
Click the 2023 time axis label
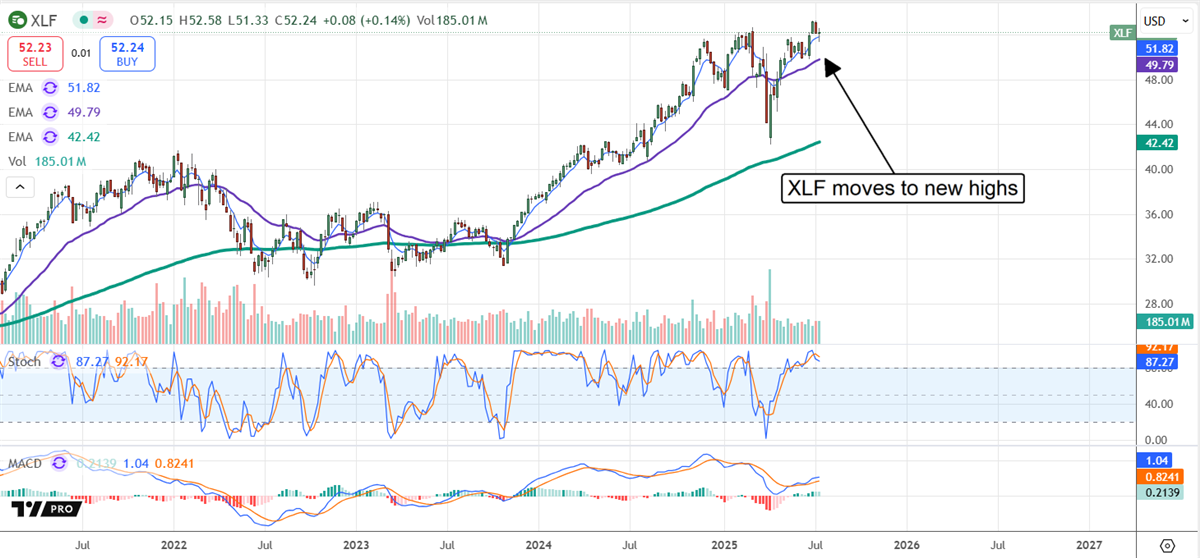click(355, 546)
